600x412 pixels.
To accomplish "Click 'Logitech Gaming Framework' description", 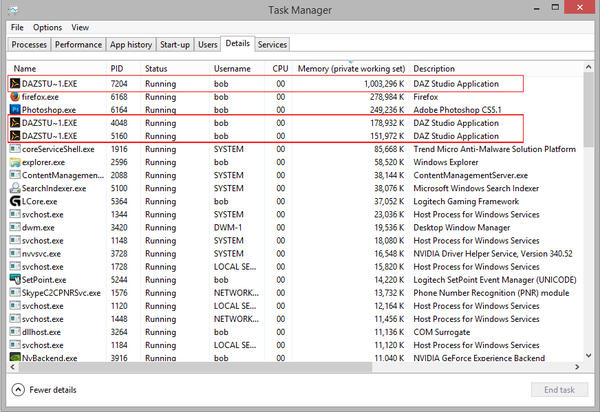I will click(466, 202).
